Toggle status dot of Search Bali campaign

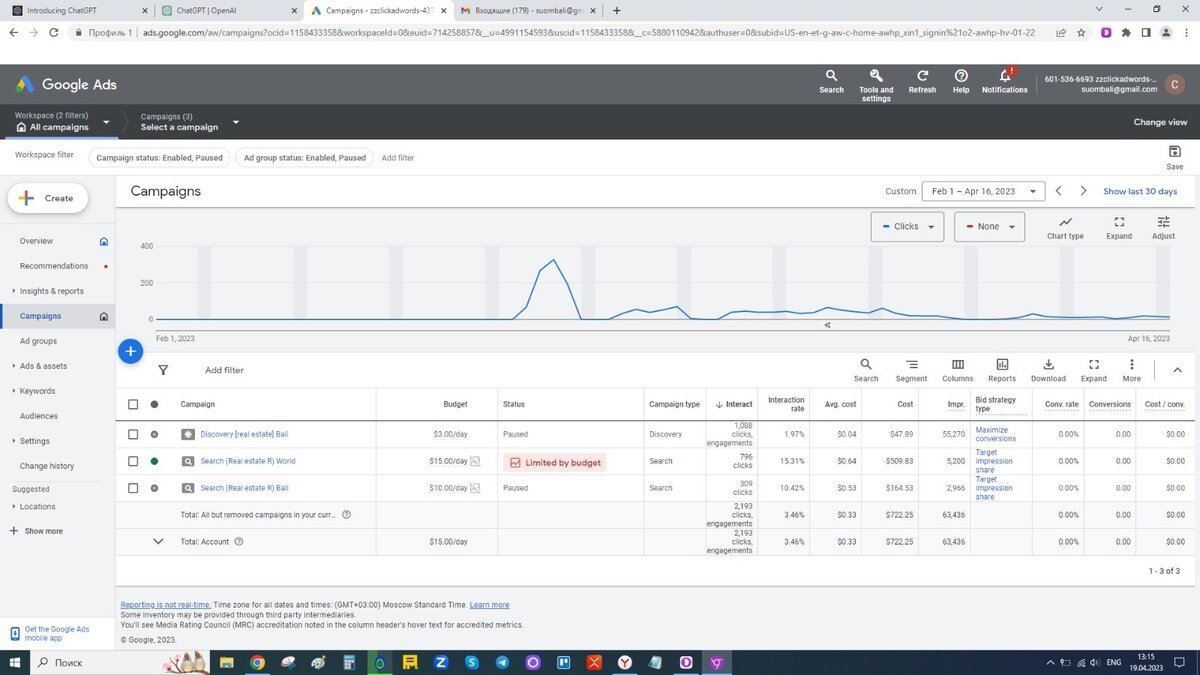[x=154, y=488]
